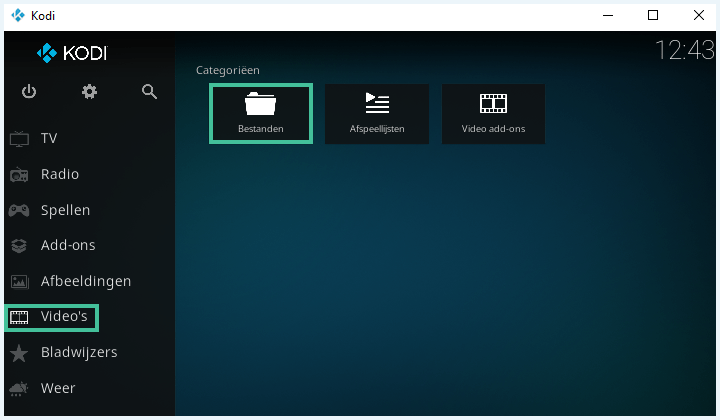Open Bladwijzers menu item
This screenshot has height=420, width=720.
79,352
